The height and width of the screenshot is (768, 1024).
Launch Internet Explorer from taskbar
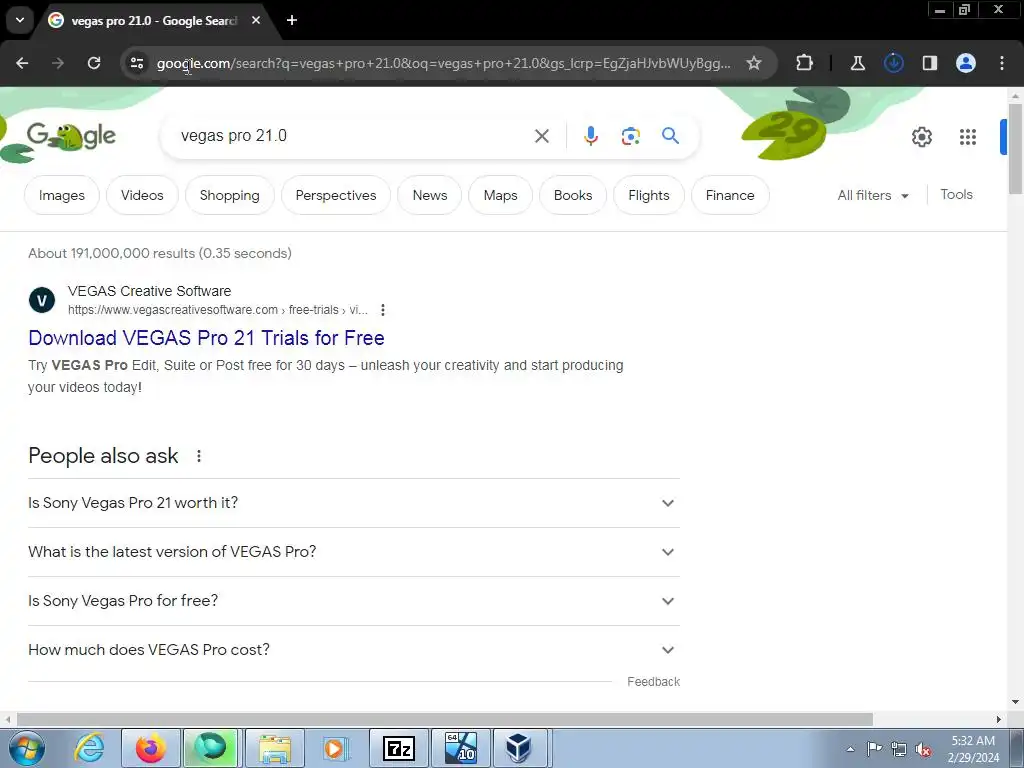click(x=88, y=748)
